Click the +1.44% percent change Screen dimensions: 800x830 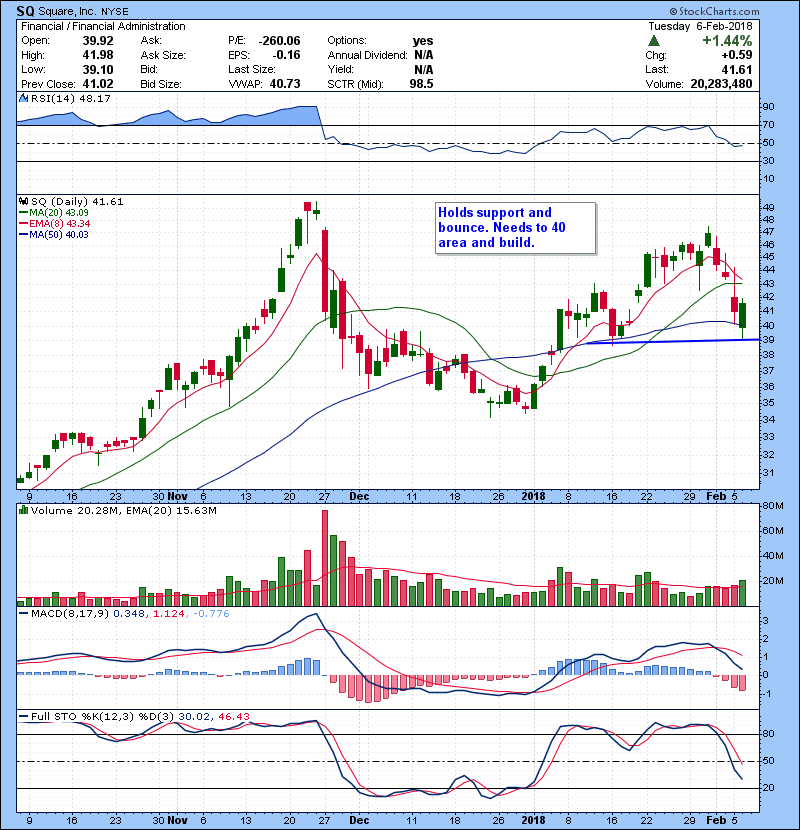point(727,41)
